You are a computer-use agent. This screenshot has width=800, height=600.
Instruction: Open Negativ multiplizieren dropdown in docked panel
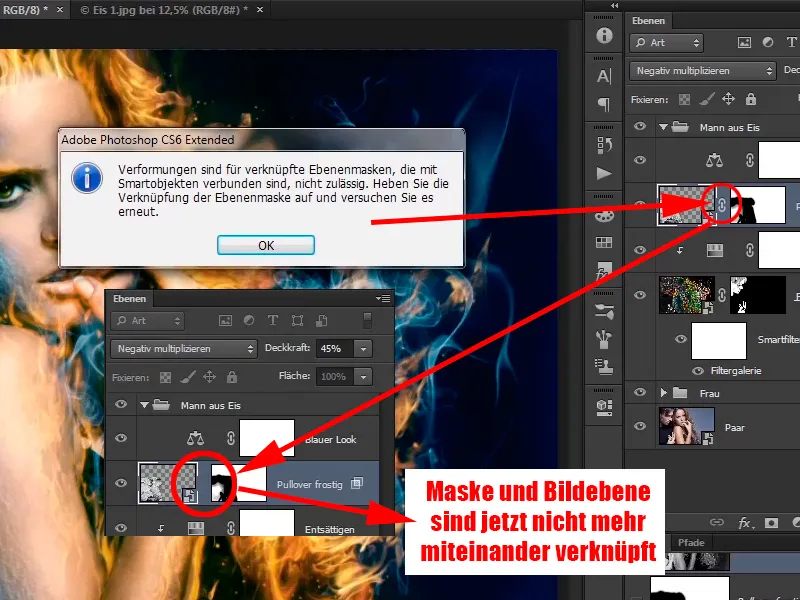click(703, 70)
